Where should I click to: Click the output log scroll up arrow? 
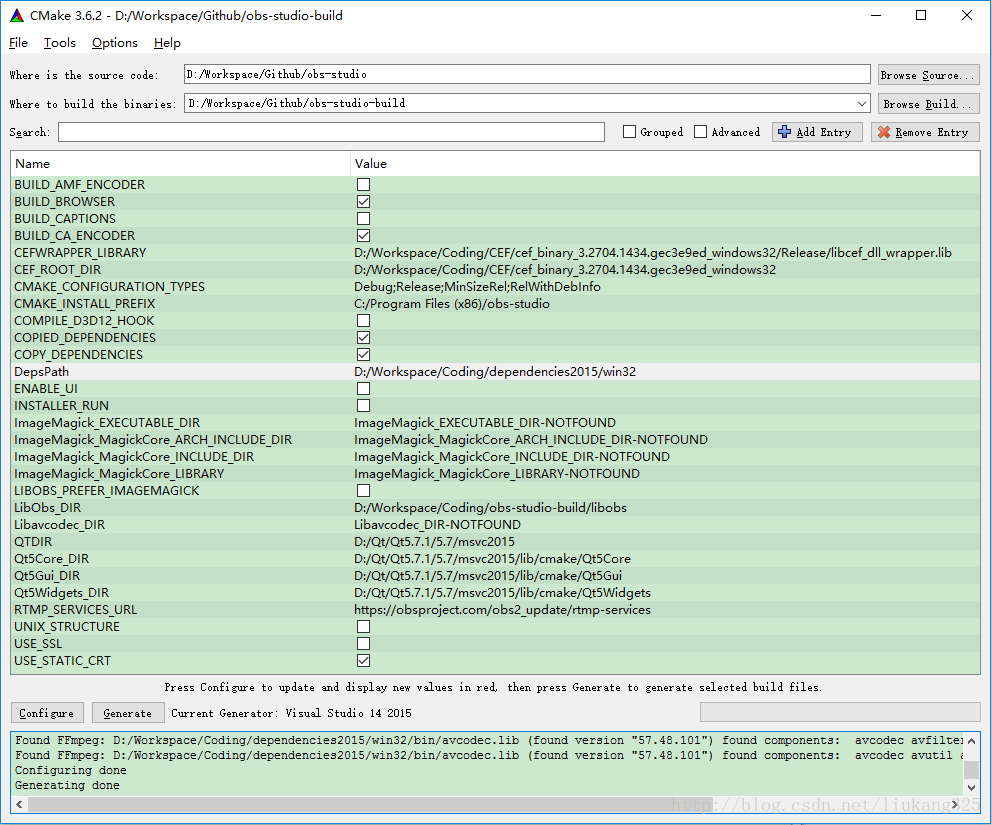point(971,740)
